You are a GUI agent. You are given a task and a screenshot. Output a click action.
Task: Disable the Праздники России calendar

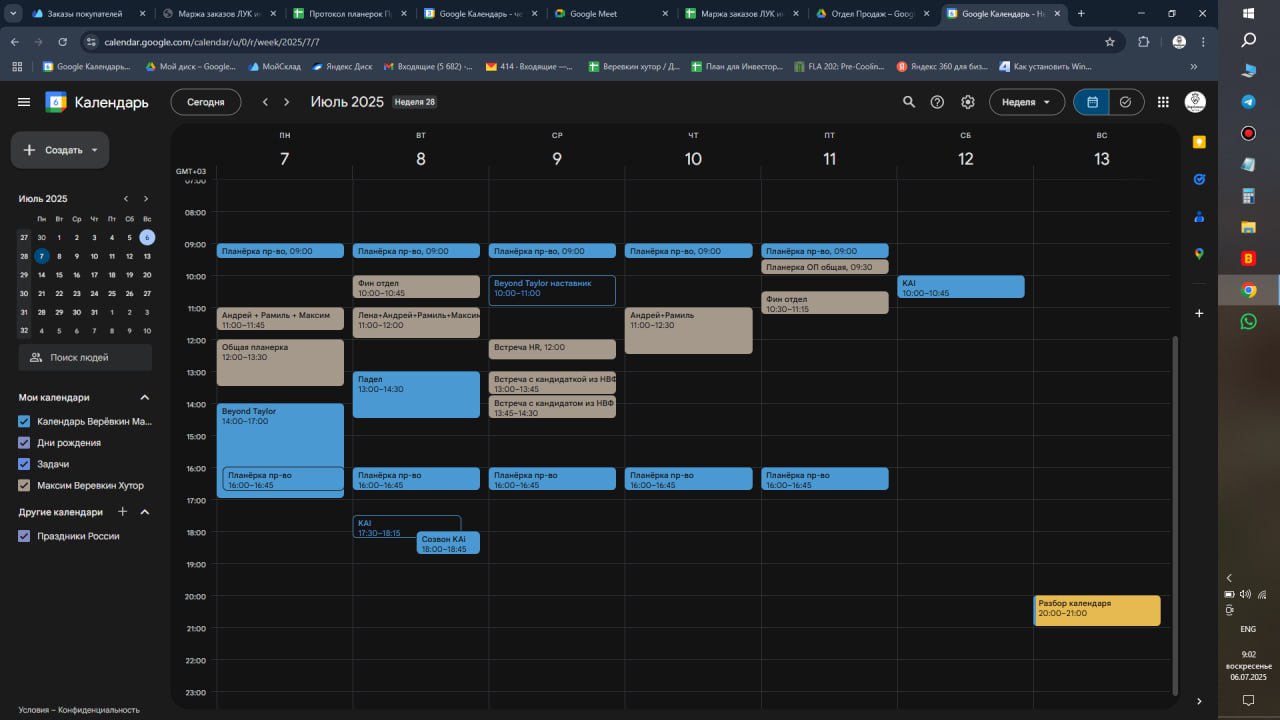click(x=25, y=536)
